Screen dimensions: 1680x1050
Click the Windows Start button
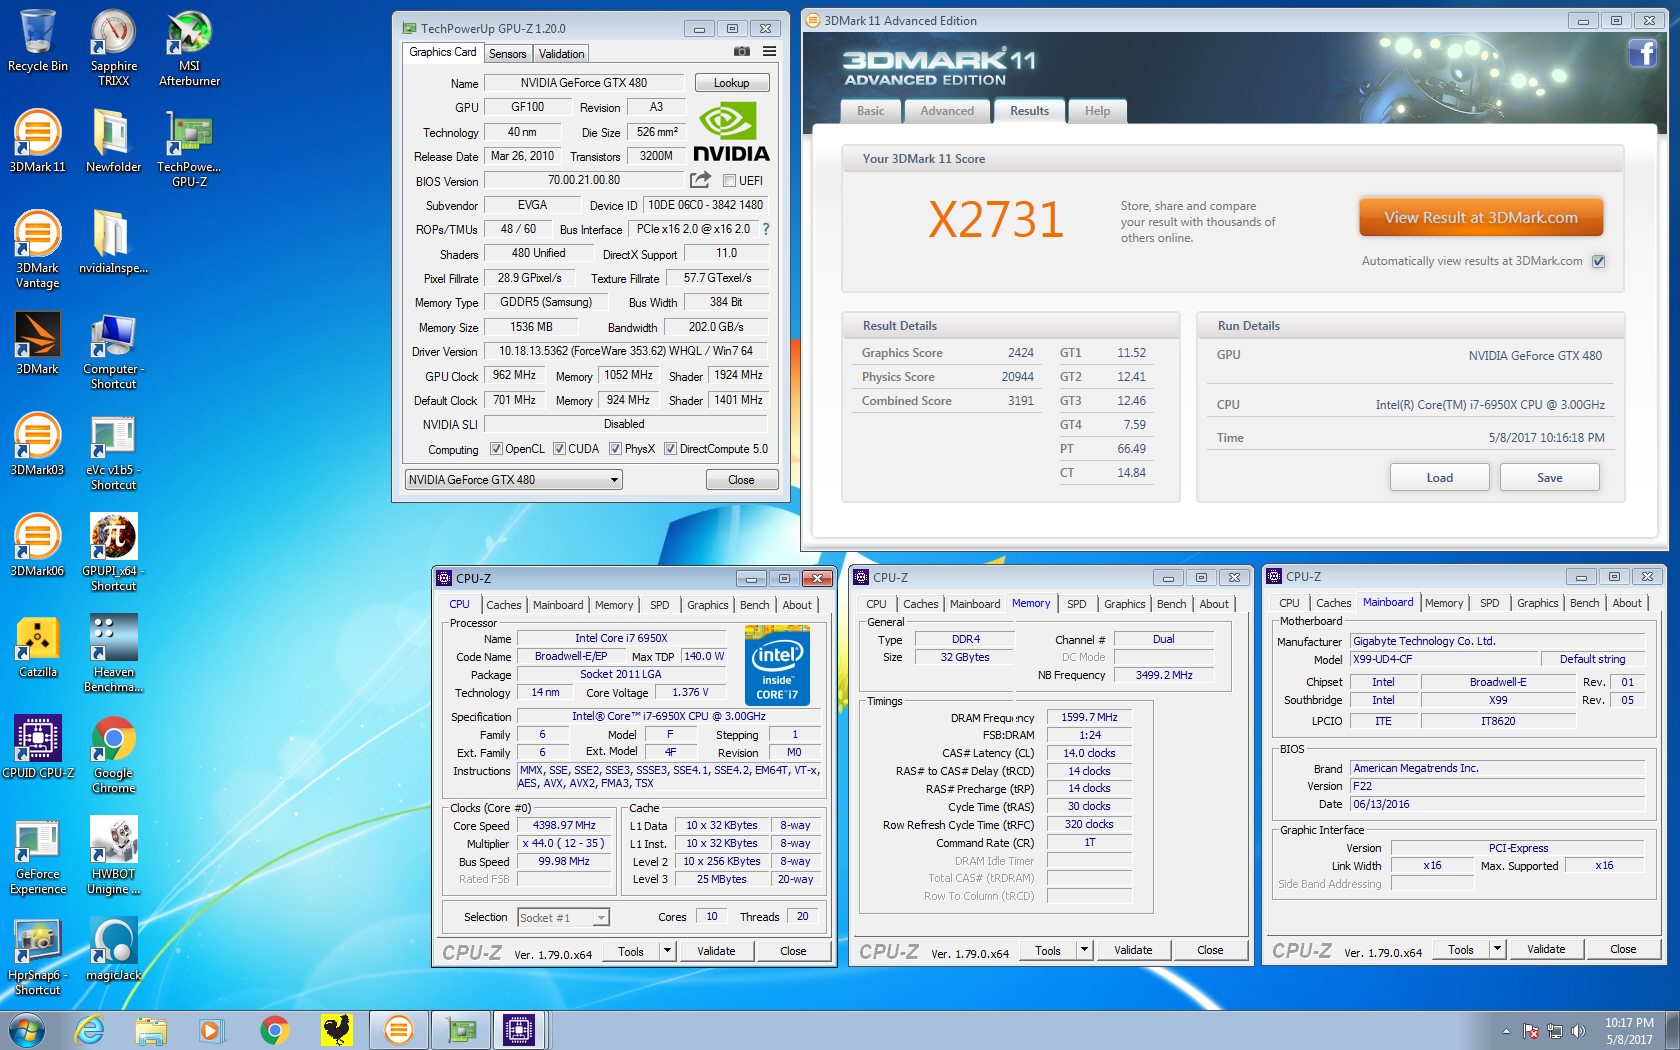27,1029
